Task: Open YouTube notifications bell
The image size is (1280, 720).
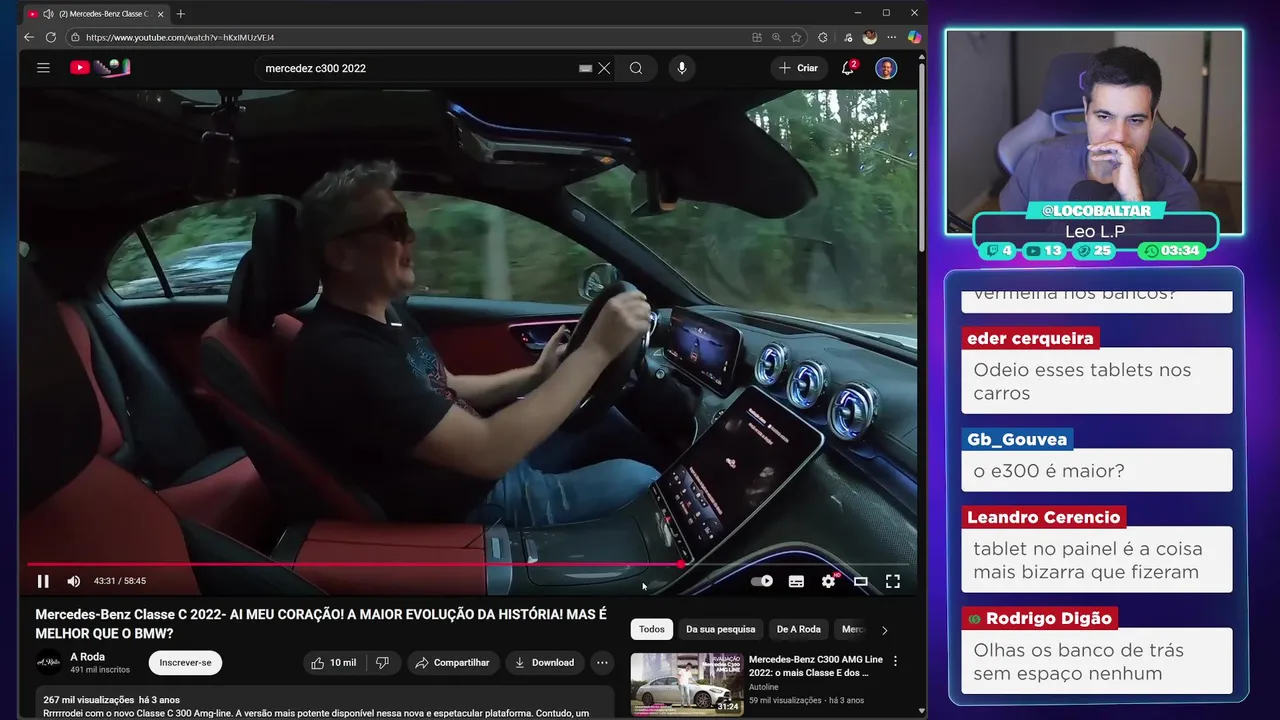Action: click(848, 68)
